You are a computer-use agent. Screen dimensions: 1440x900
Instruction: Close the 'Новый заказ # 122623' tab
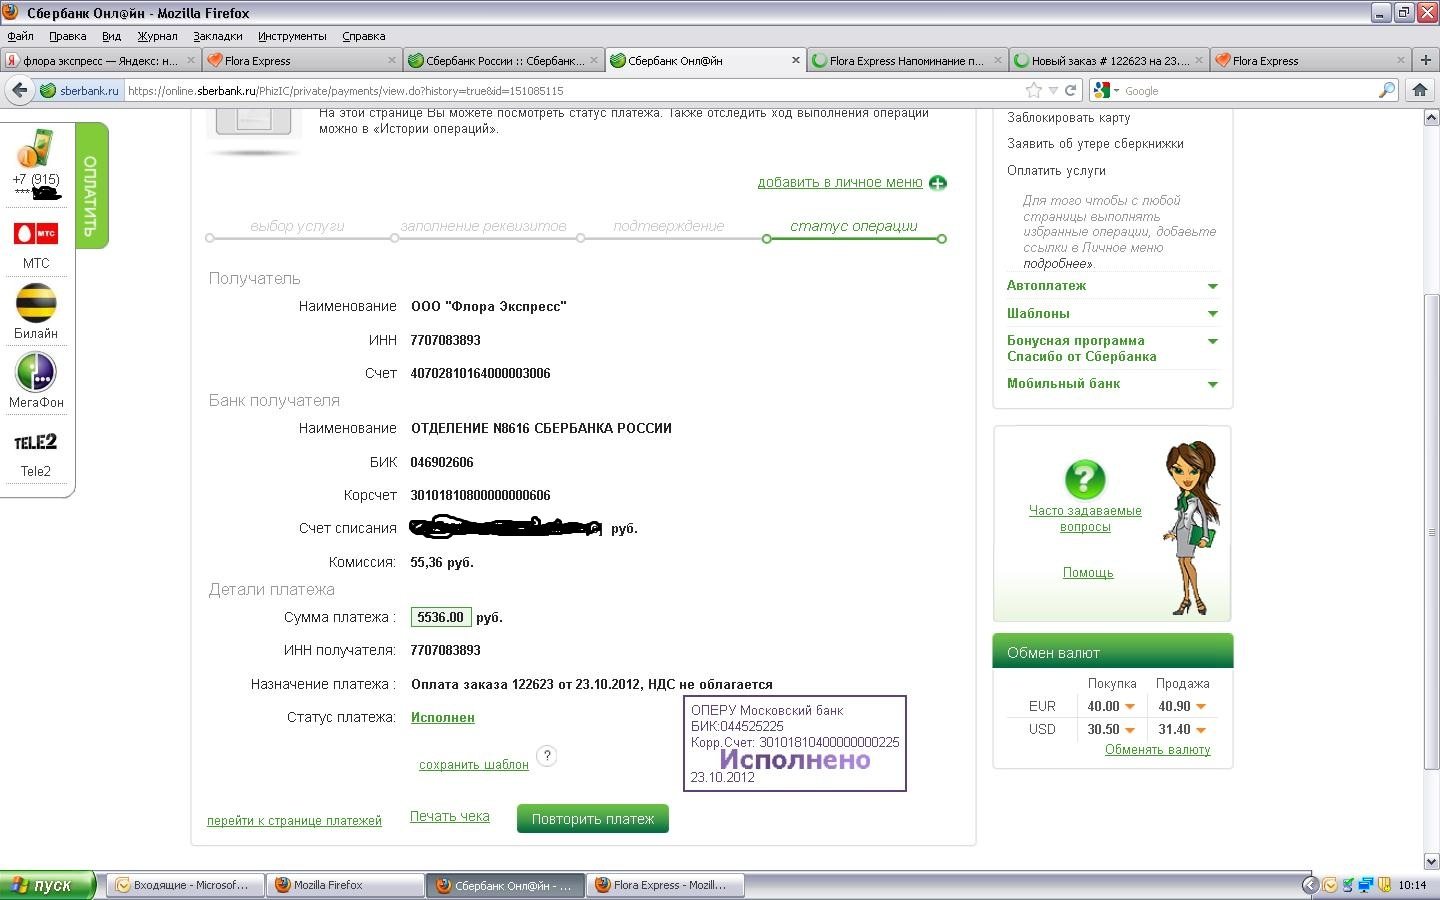click(1199, 60)
